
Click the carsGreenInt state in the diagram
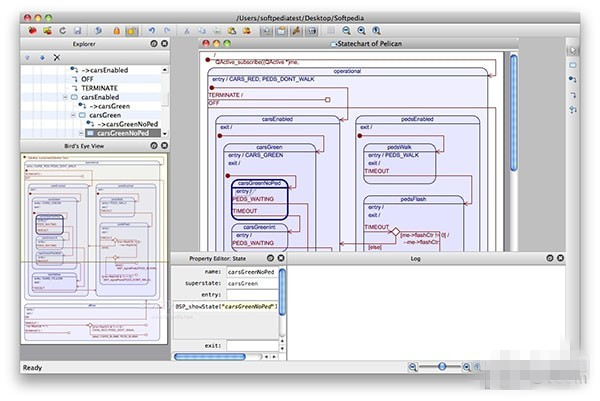(x=259, y=227)
